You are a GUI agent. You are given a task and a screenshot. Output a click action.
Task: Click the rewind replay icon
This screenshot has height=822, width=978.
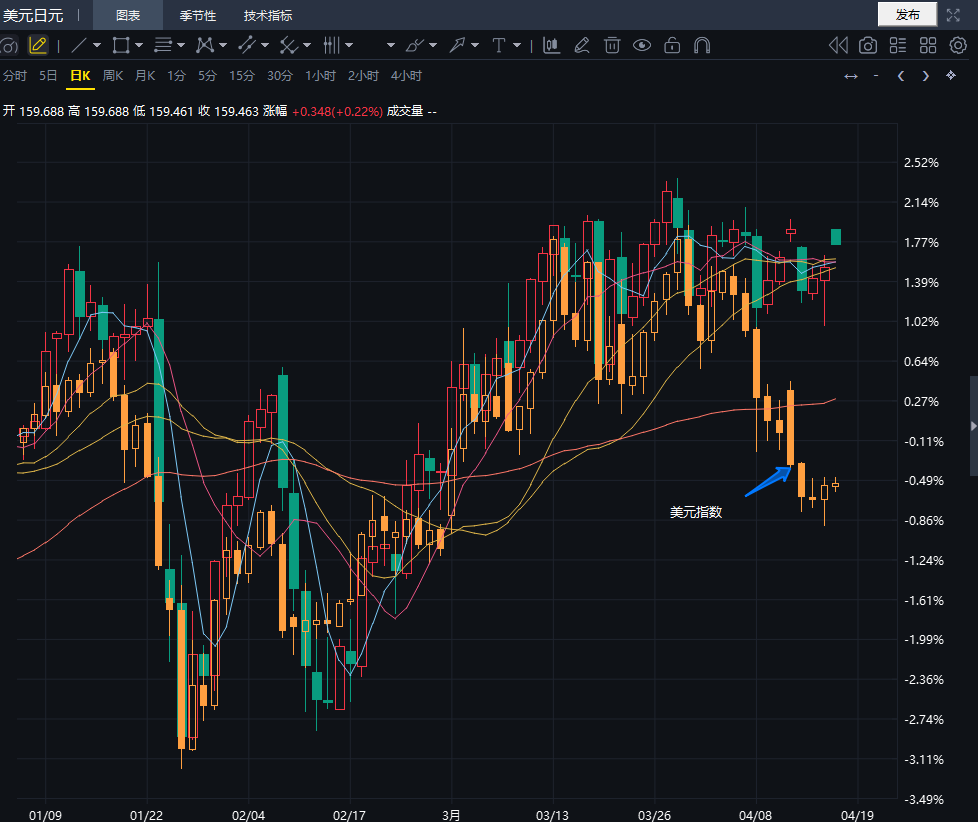point(838,45)
